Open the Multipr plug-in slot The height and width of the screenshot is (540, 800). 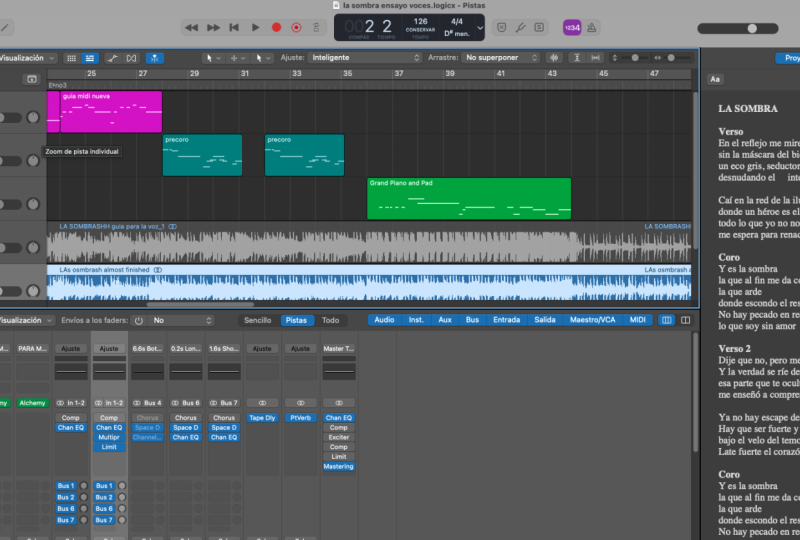click(109, 437)
